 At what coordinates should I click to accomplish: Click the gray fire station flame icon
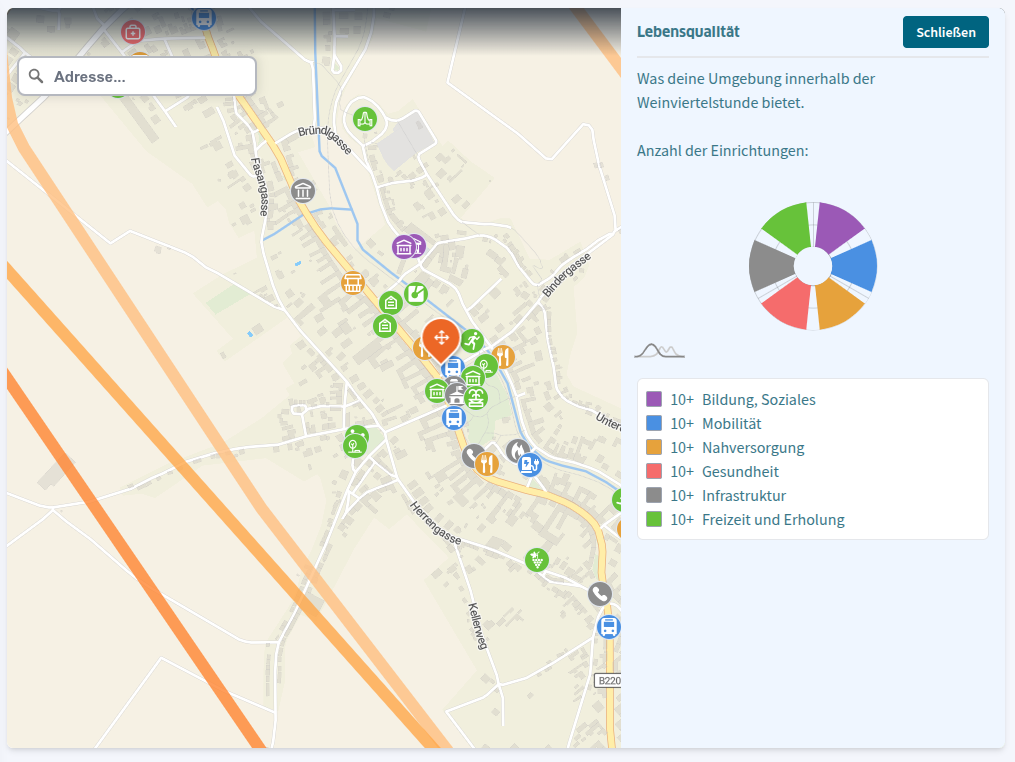[517, 451]
